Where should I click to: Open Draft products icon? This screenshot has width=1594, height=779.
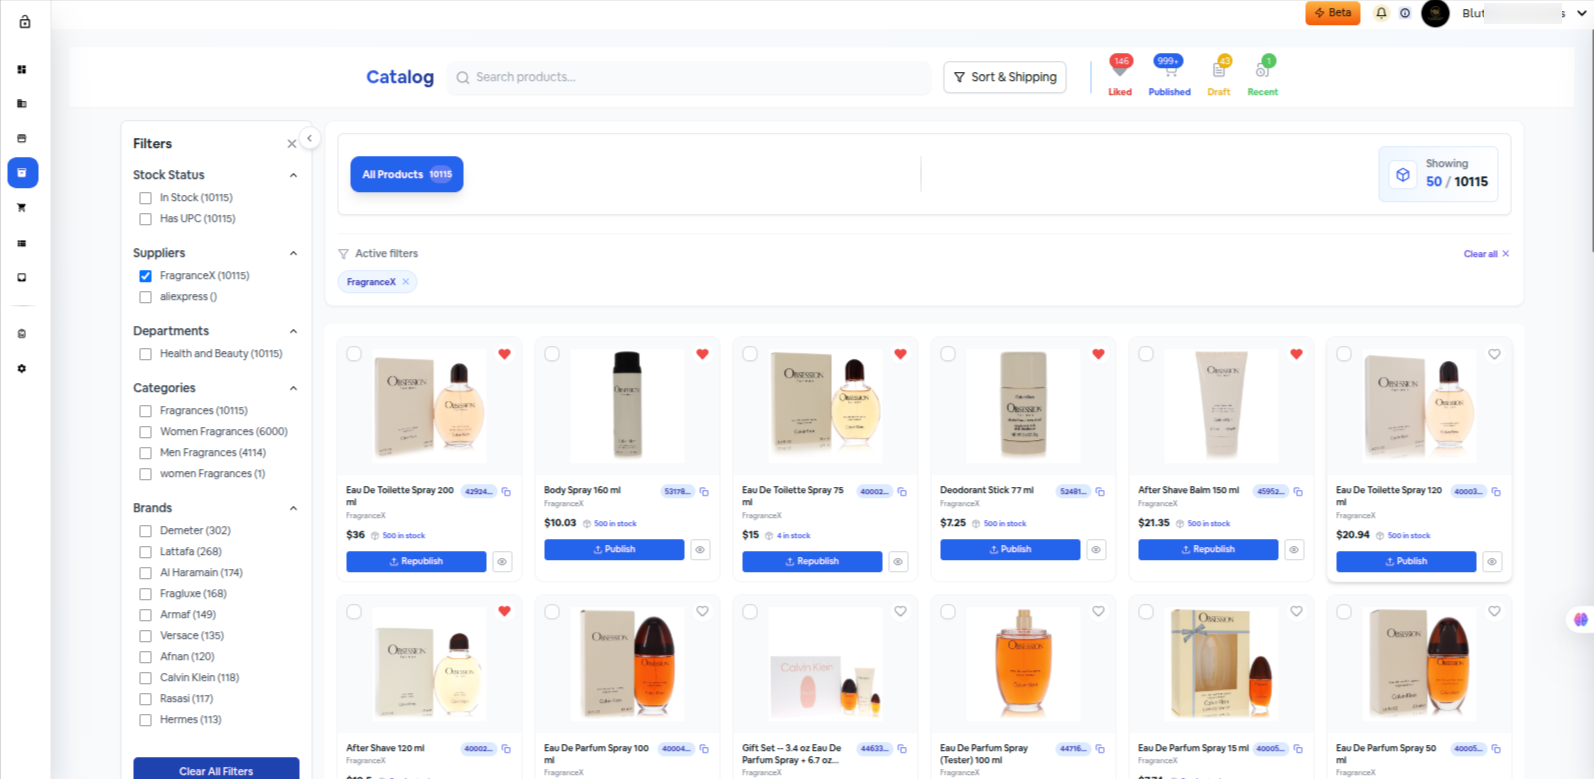(1219, 70)
